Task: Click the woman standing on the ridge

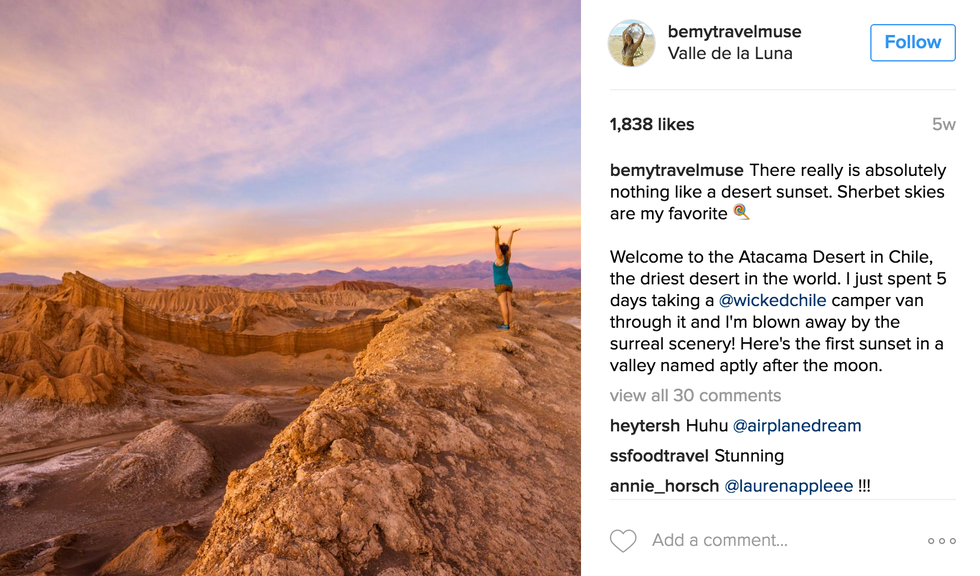Action: [x=503, y=276]
